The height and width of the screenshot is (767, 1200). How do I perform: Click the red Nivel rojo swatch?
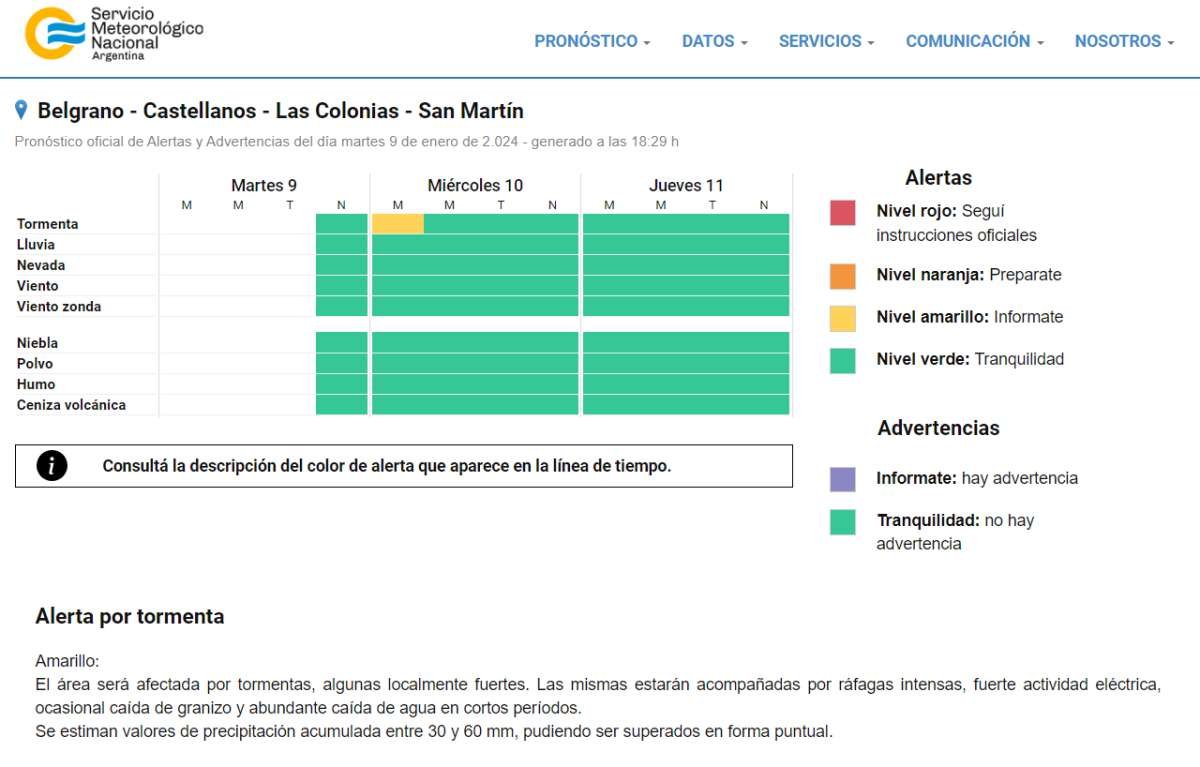[843, 212]
